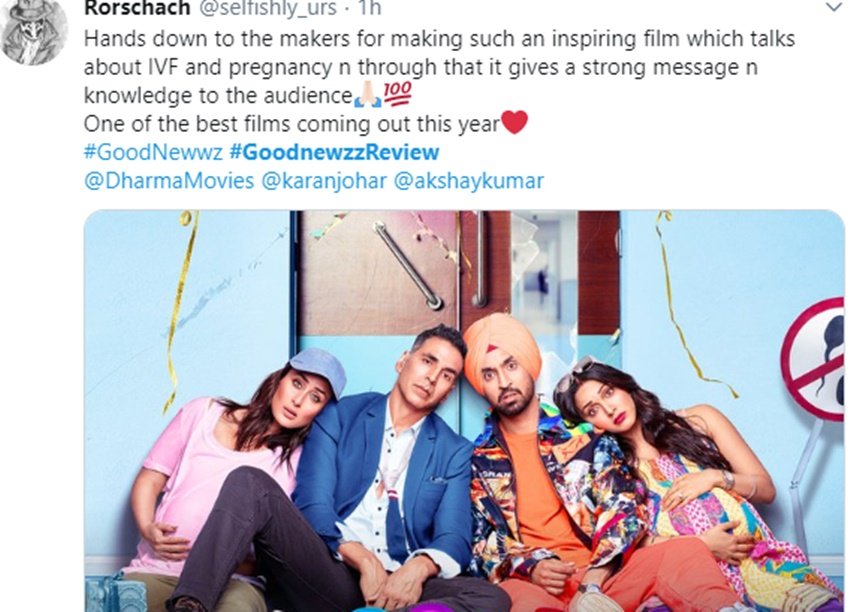Open the bold #GoodnewzzReview hashtag
850x612 pixels.
tap(334, 152)
